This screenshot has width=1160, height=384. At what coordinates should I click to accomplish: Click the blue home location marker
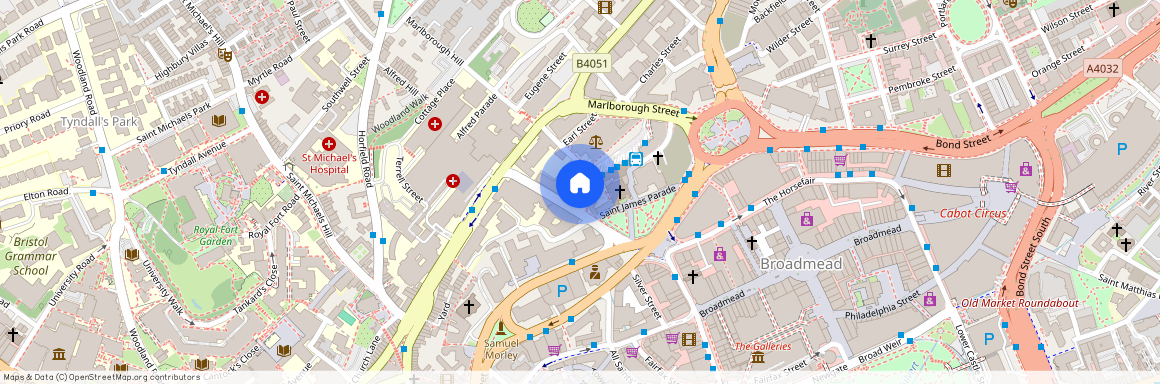click(580, 183)
